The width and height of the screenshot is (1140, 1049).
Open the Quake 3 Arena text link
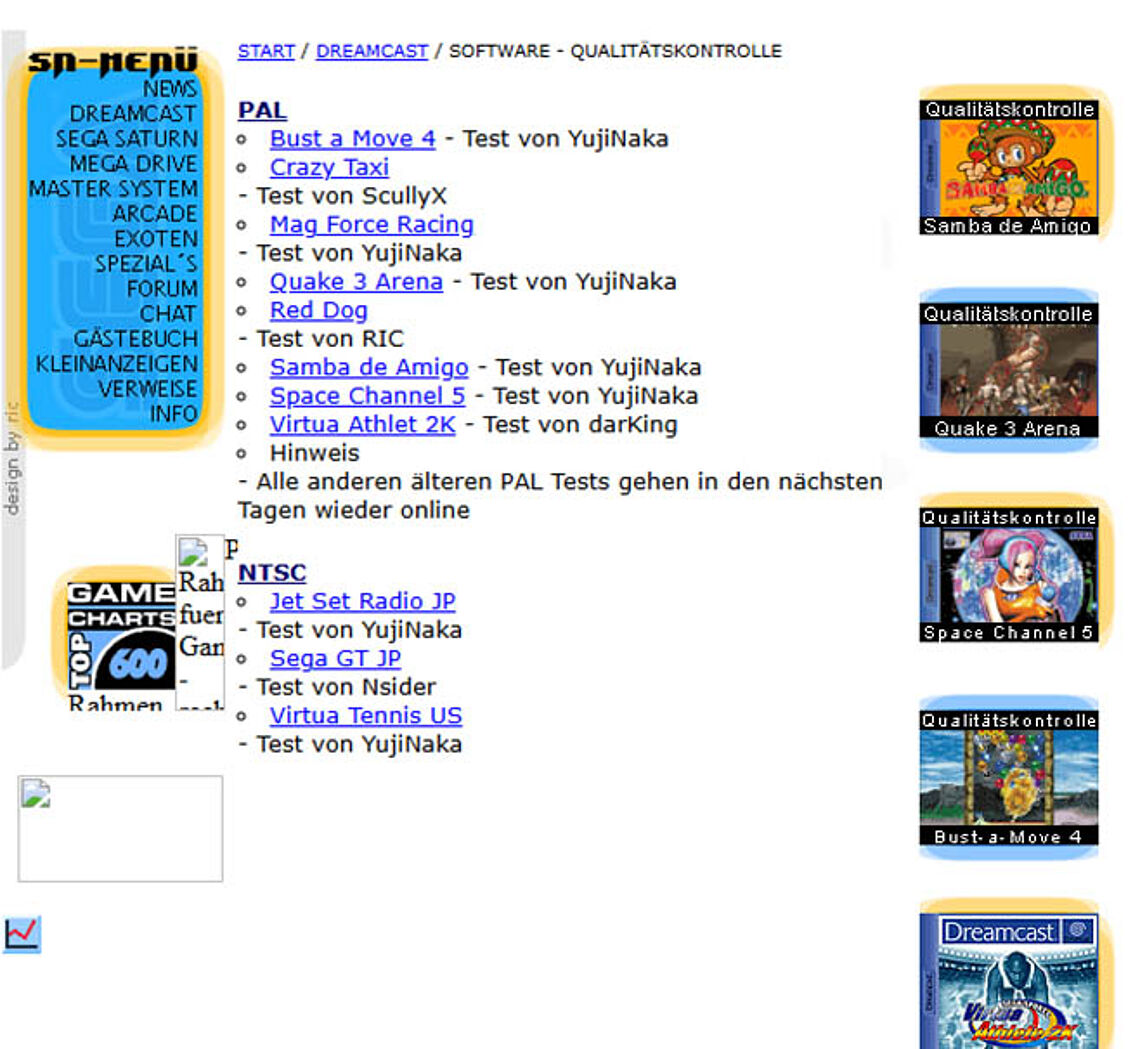pyautogui.click(x=356, y=282)
